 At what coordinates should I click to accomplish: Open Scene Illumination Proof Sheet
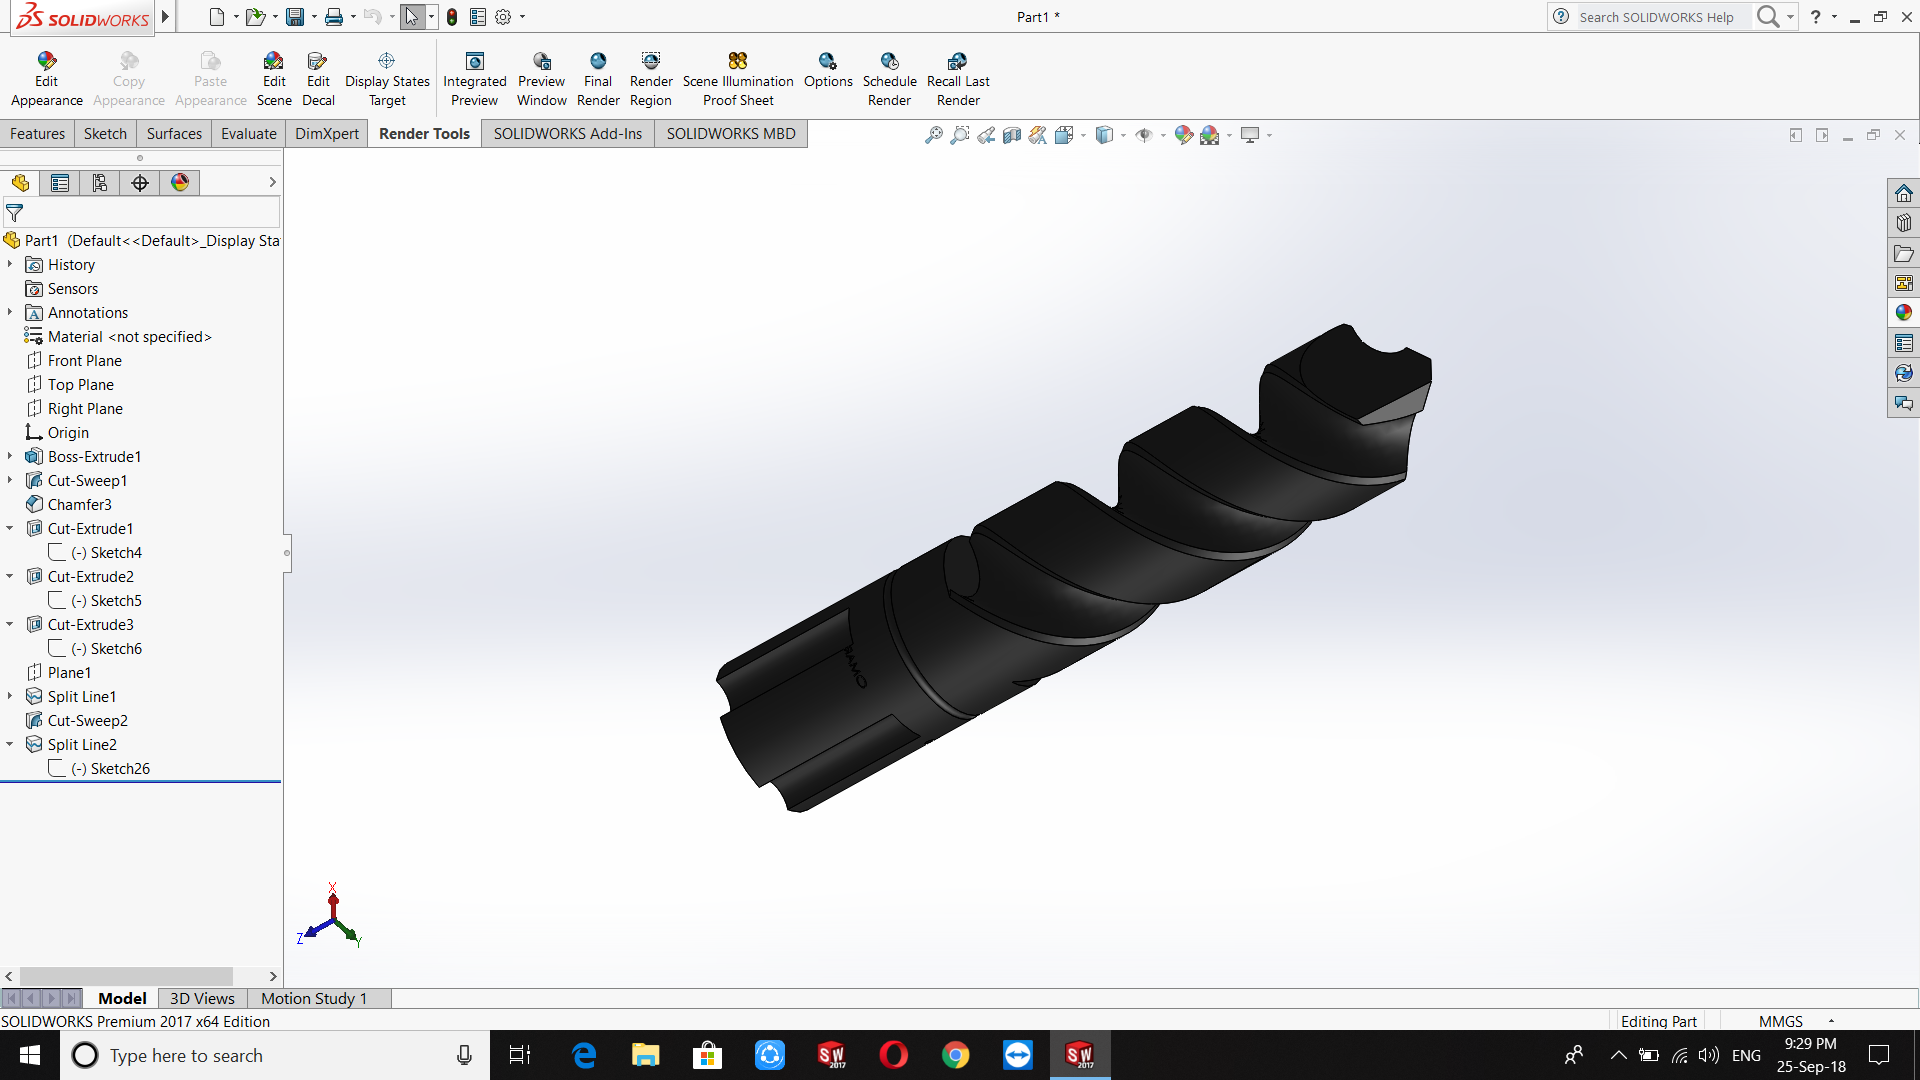738,79
